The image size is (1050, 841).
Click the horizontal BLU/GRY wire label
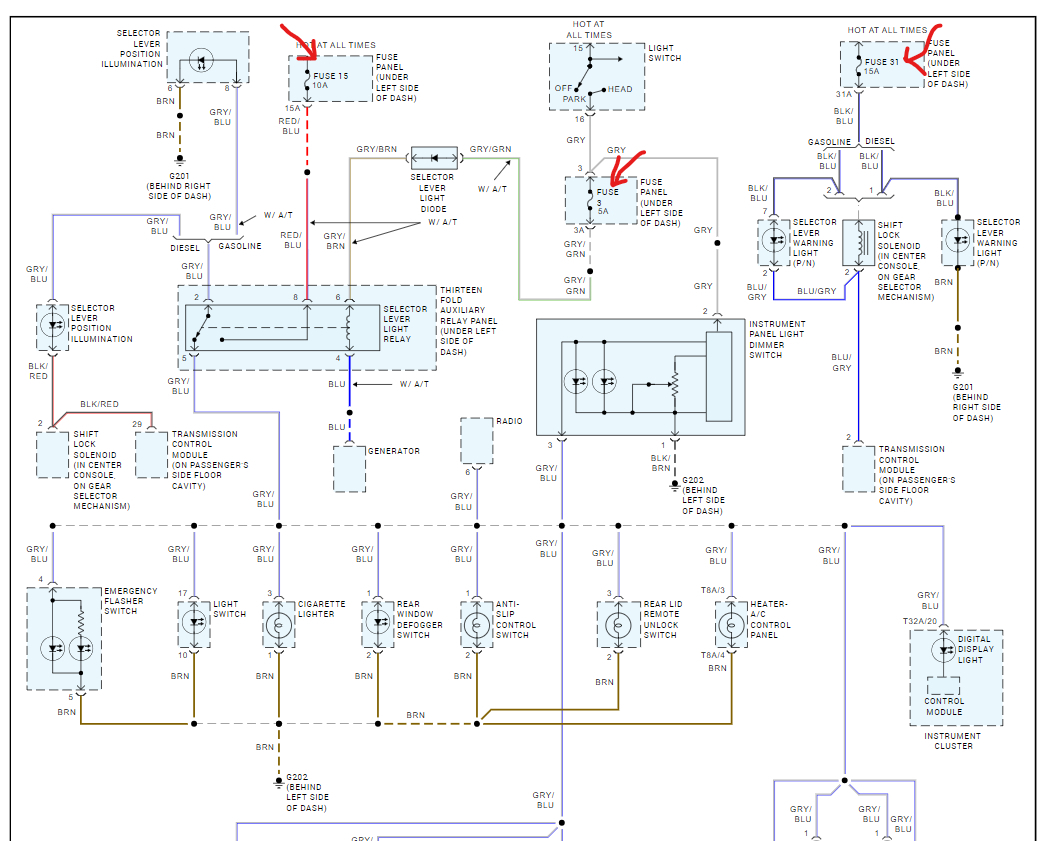(816, 291)
